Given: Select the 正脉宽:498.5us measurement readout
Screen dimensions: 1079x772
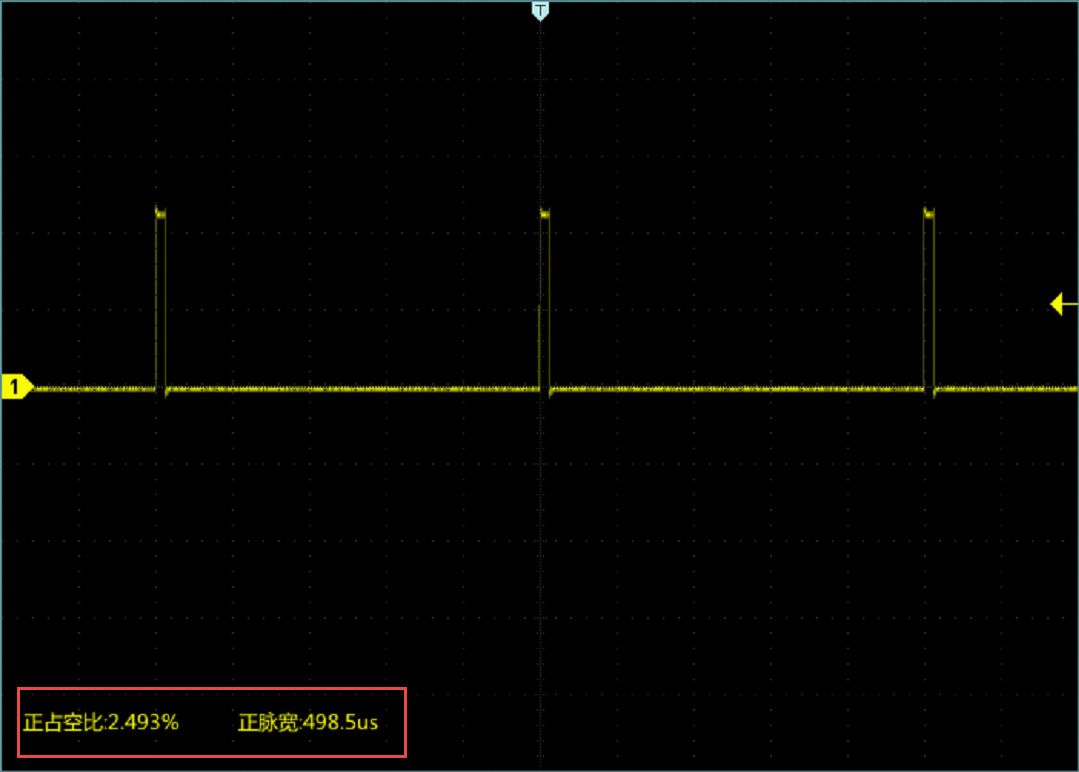Looking at the screenshot, I should click(308, 722).
